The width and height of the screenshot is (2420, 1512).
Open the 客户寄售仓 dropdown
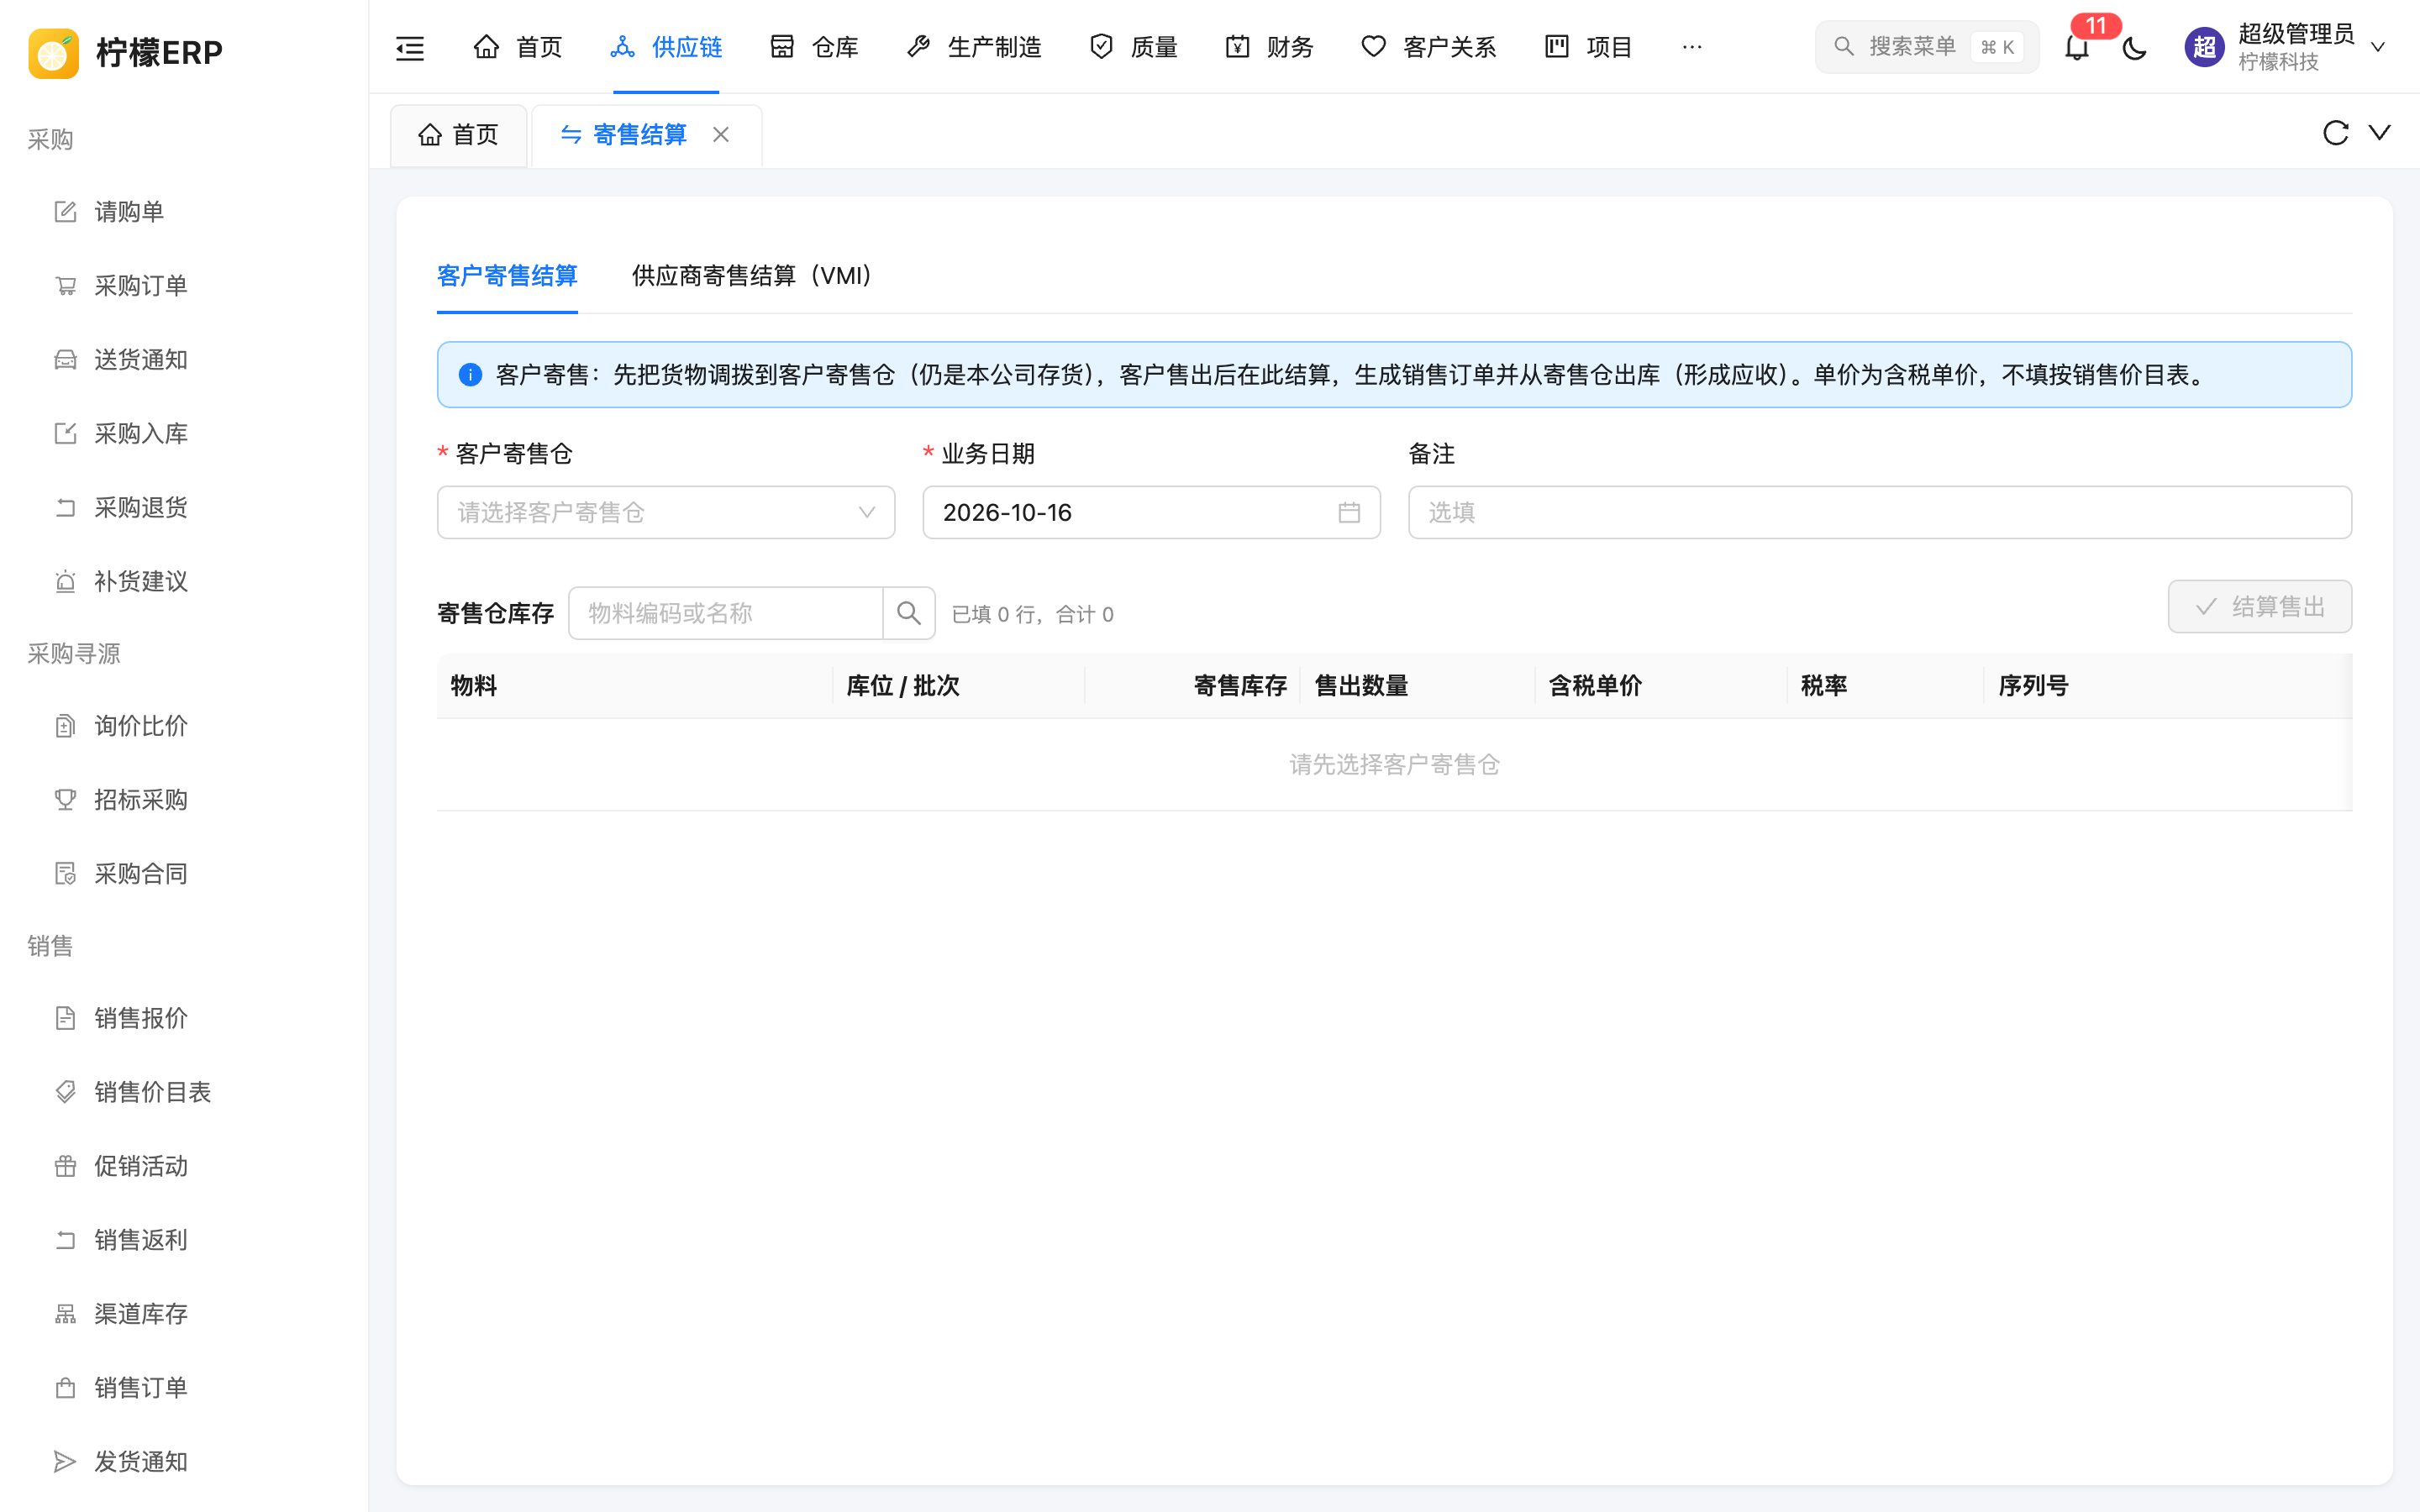pyautogui.click(x=666, y=513)
